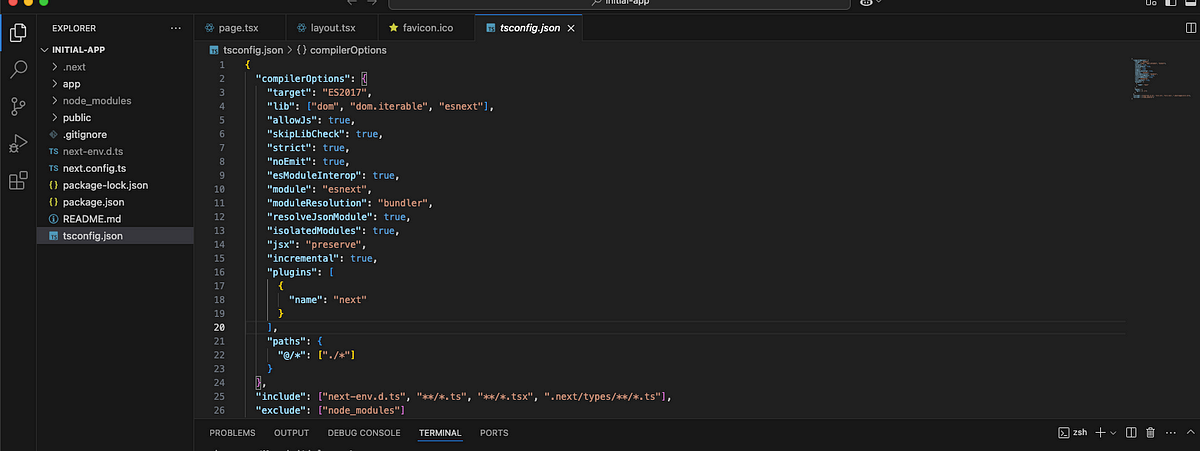This screenshot has height=451, width=1200.
Task: Create a new terminal with plus icon
Action: [x=1100, y=433]
